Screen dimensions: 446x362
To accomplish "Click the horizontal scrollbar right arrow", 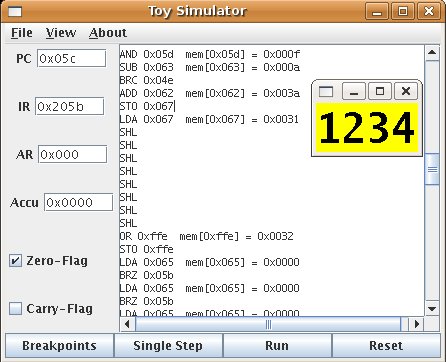I will [x=417, y=324].
